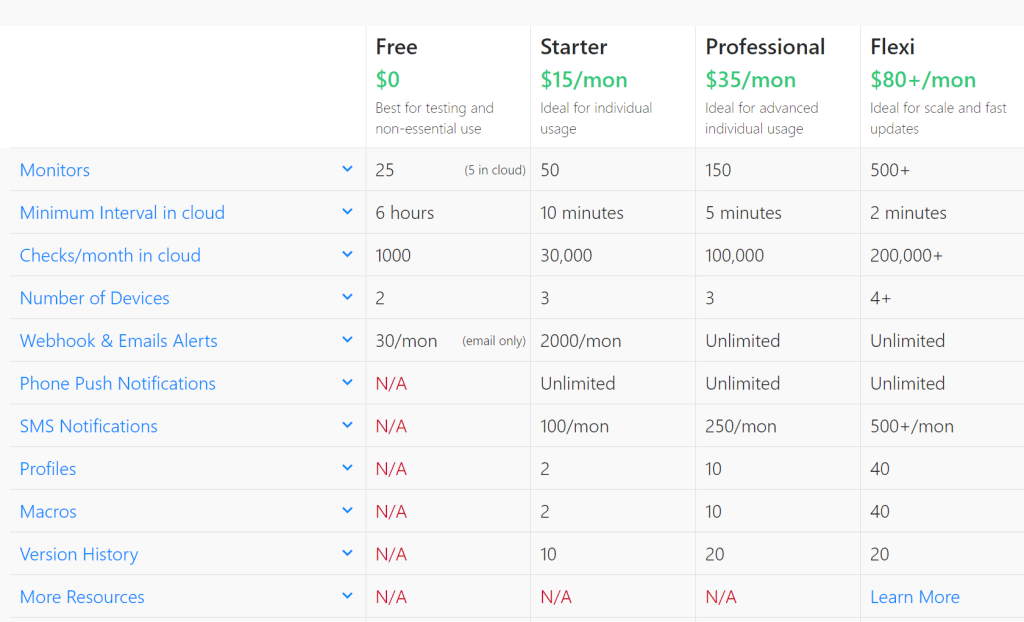
Task: Open Webhook & Emails Alerts chevron arrow
Action: [347, 340]
